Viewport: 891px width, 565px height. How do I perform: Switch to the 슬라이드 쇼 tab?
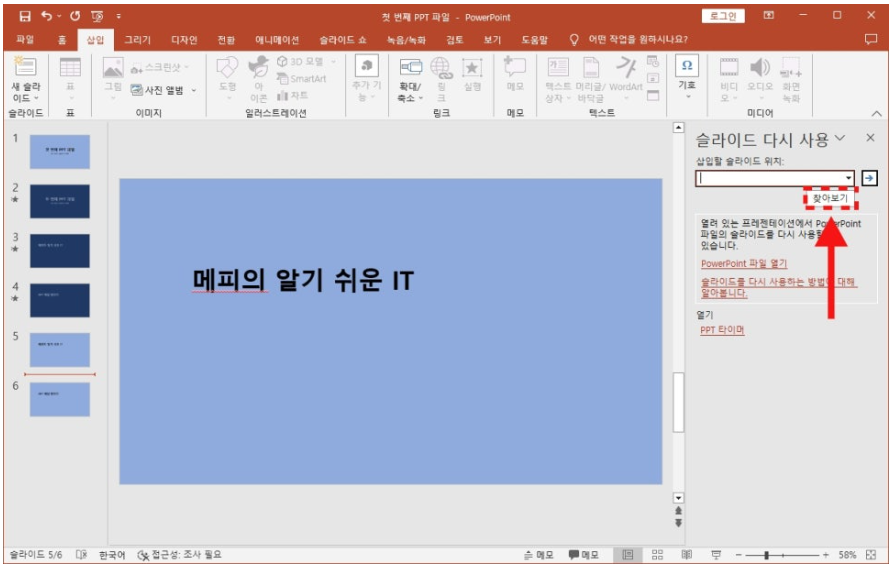(343, 39)
